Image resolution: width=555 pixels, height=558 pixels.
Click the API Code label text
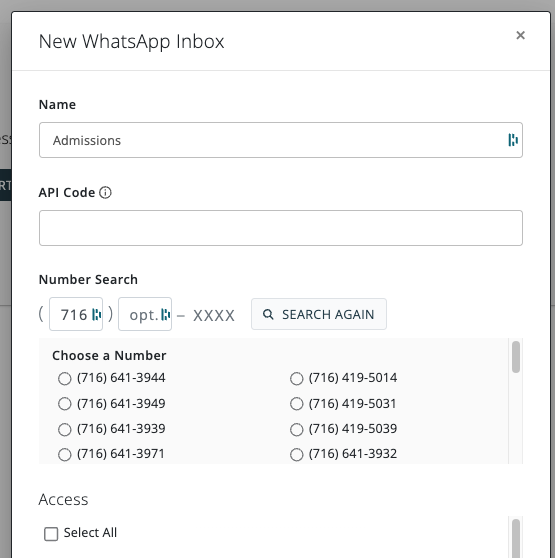click(67, 193)
